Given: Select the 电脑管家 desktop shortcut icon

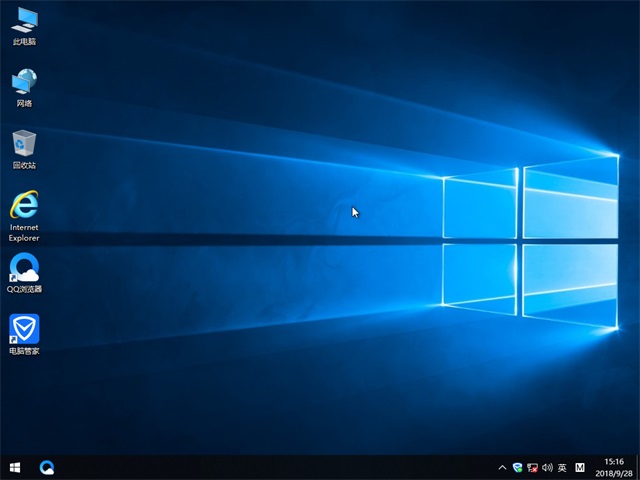Looking at the screenshot, I should (24, 330).
